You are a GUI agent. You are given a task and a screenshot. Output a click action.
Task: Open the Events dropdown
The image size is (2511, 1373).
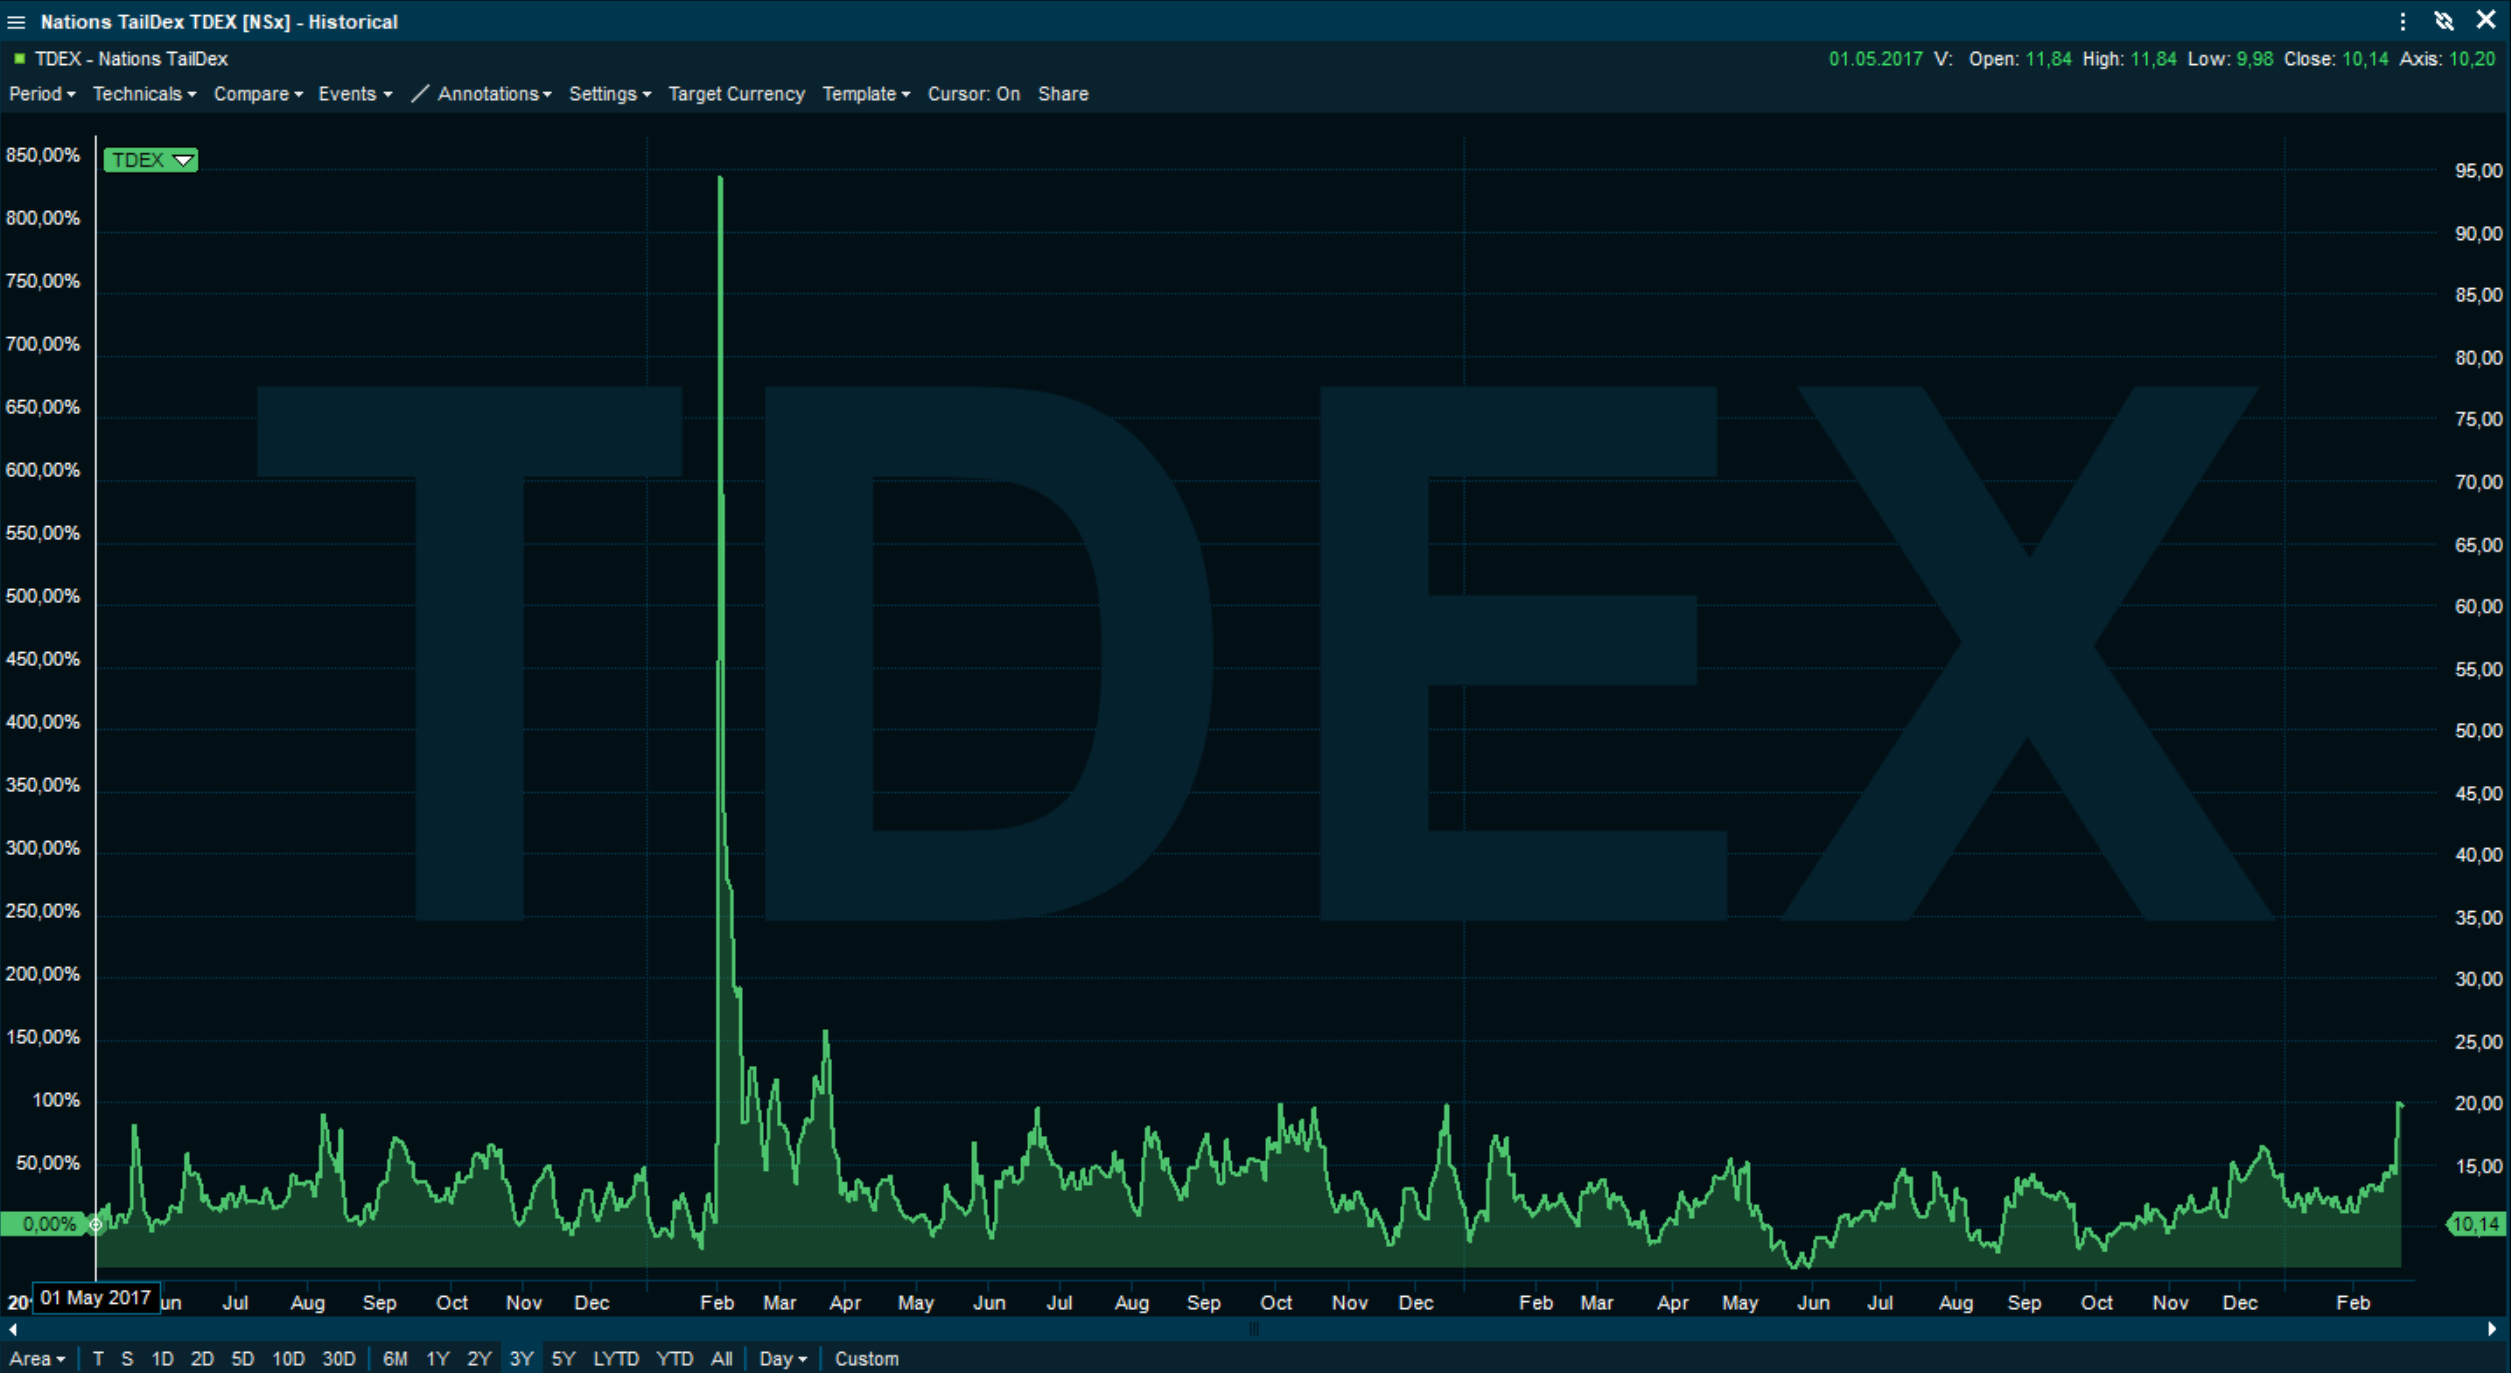355,94
